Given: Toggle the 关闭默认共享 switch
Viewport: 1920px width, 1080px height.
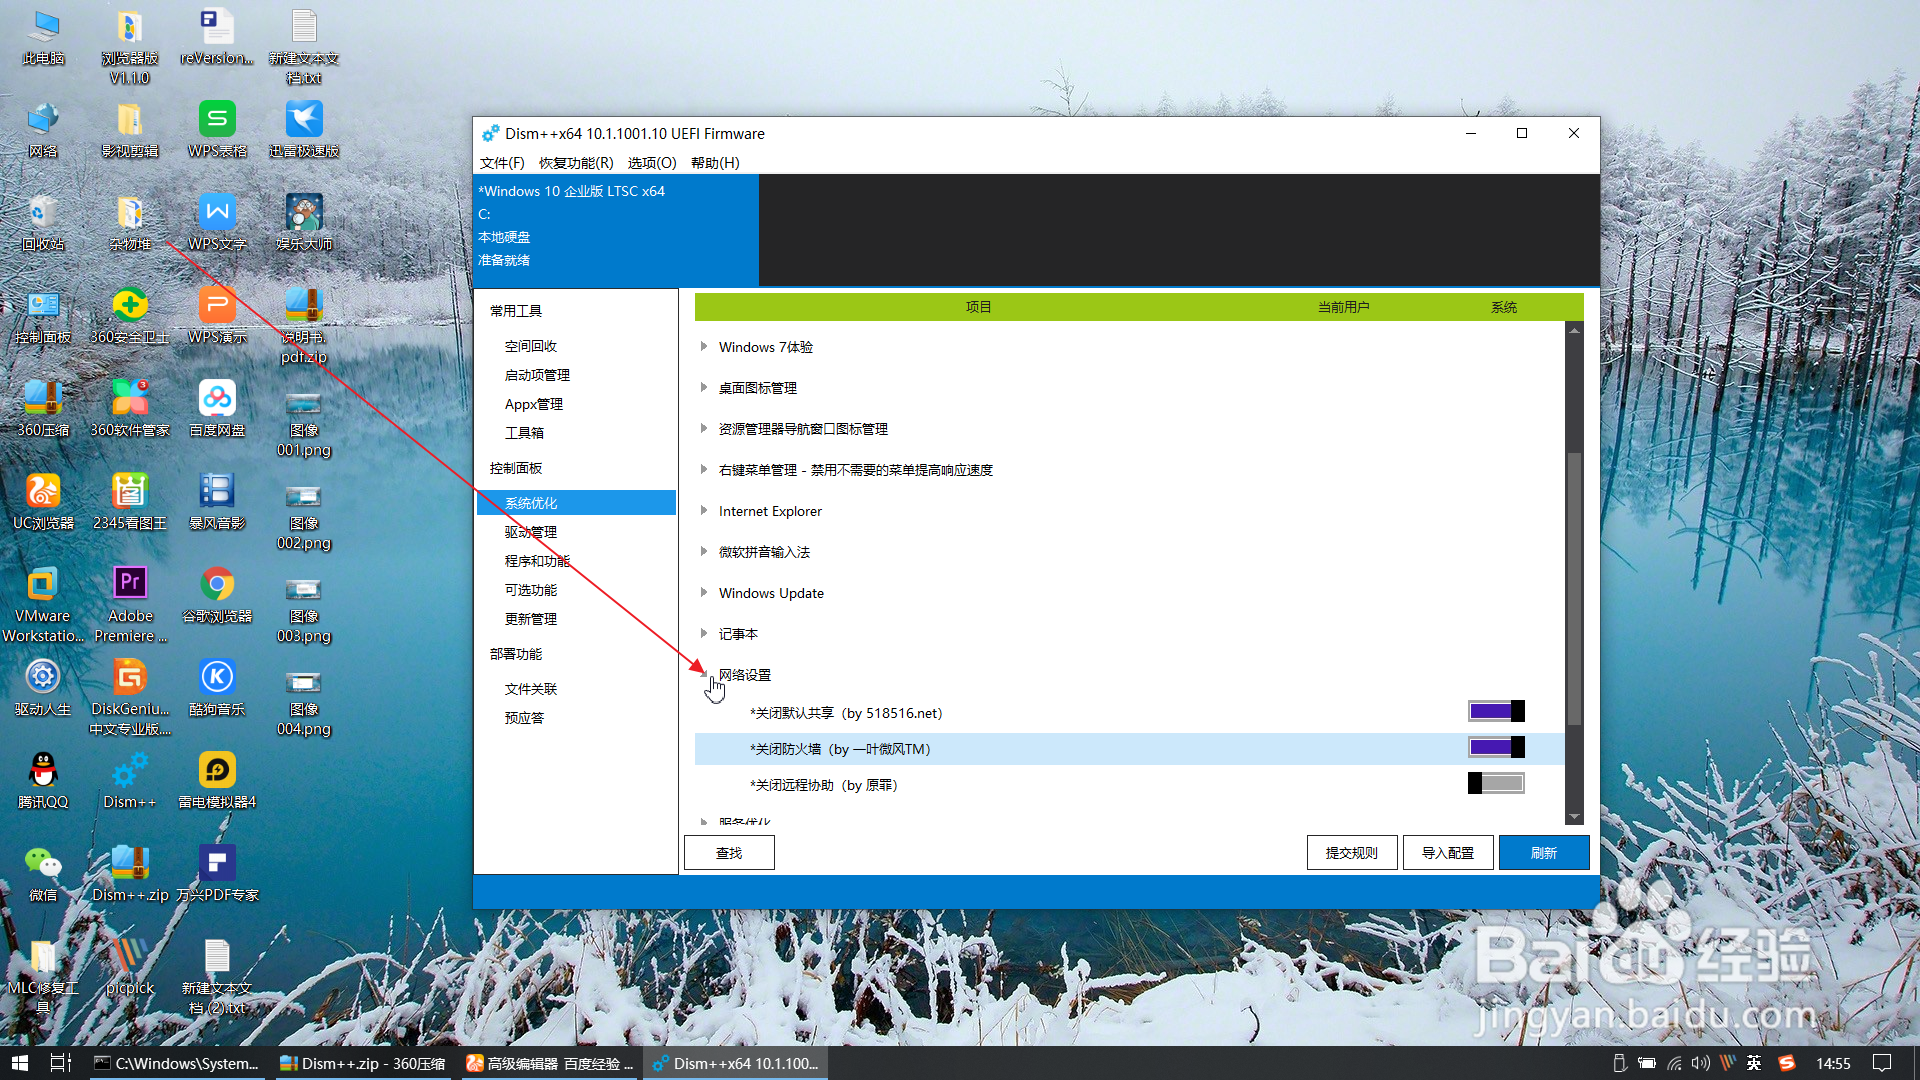Looking at the screenshot, I should (1496, 712).
